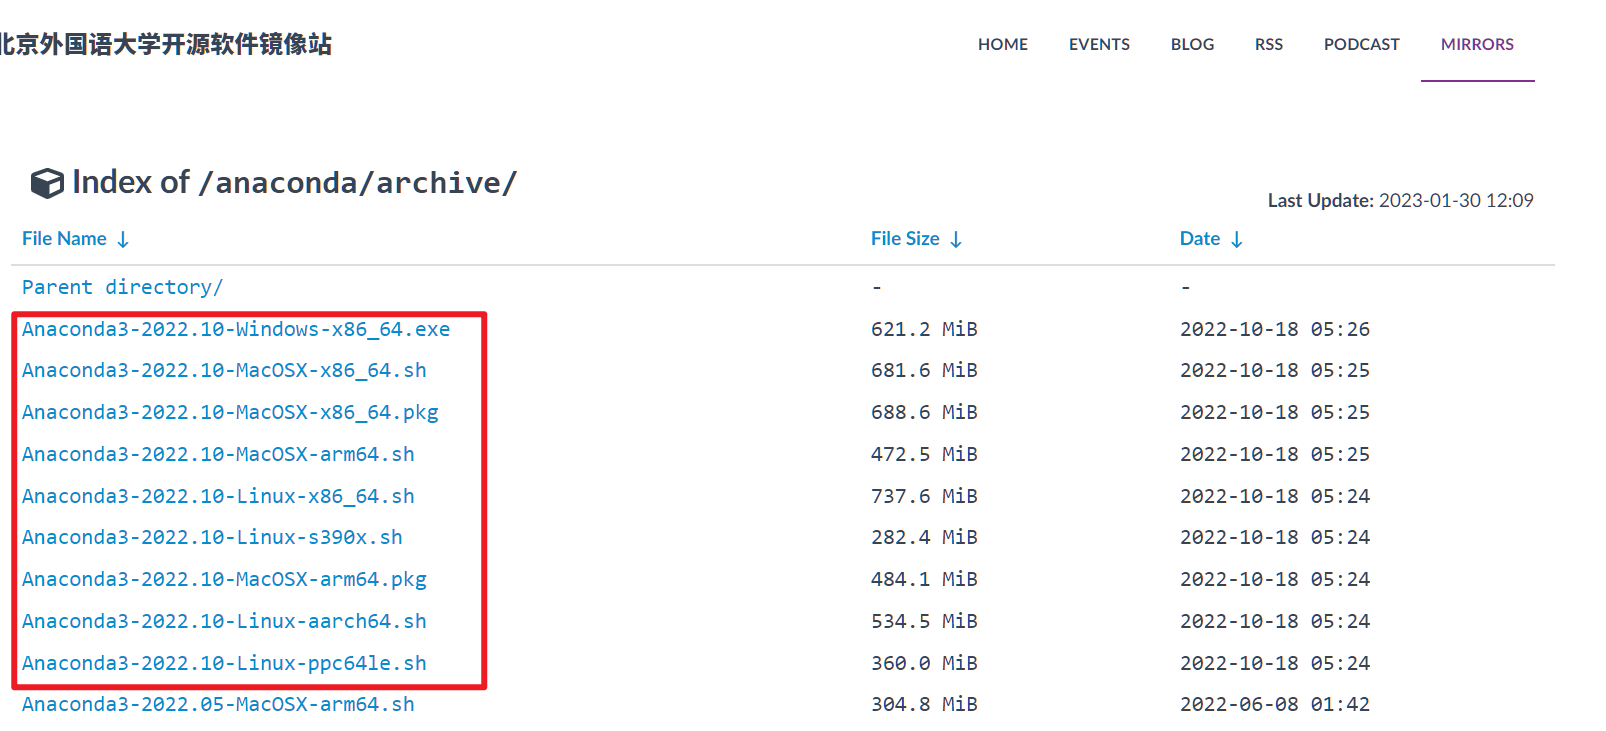Download Anaconda3-2022.10-Linux-s390x.sh
1606x731 pixels.
pos(212,537)
